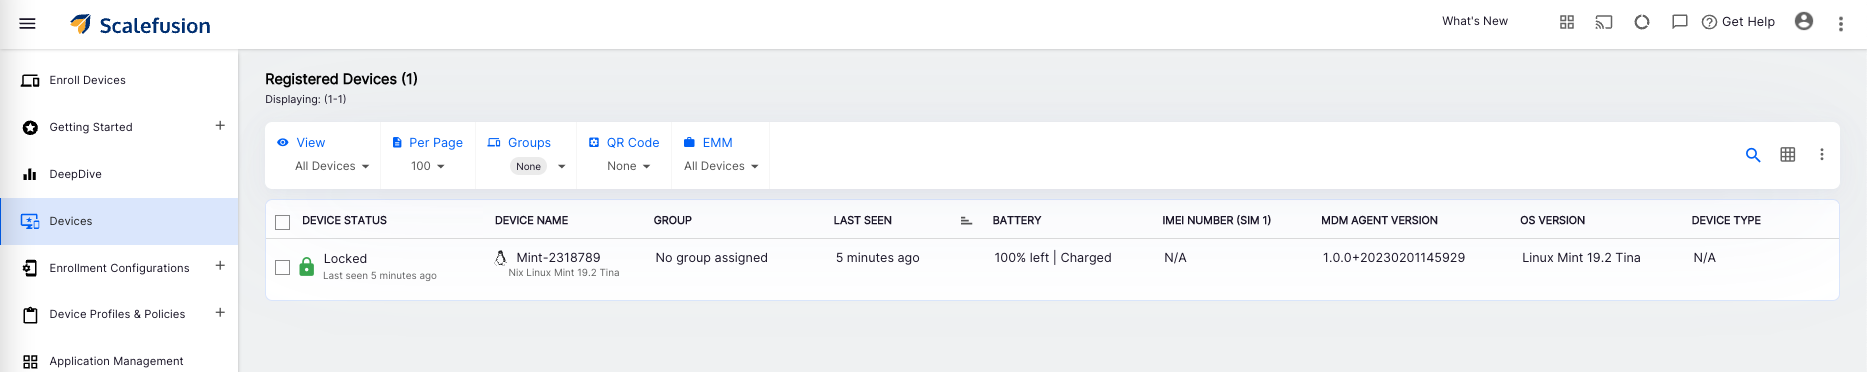Viewport: 1867px width, 372px height.
Task: Check the Mint-2318789 device row checkbox
Action: 283,267
